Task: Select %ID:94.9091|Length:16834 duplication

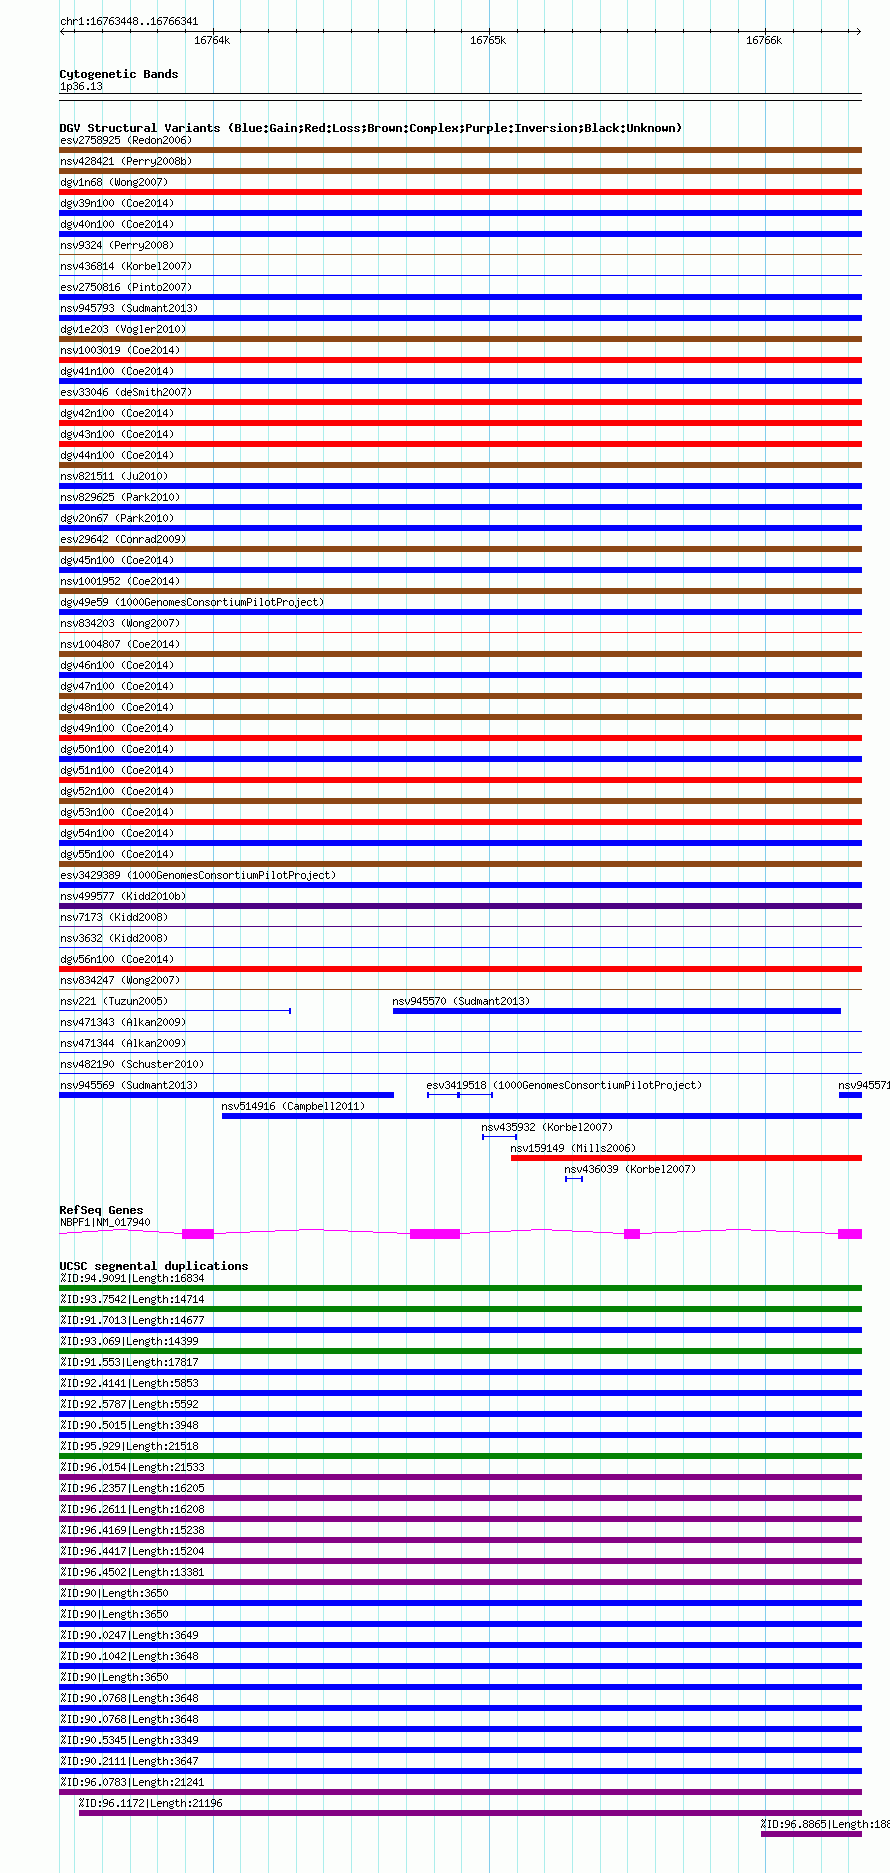Action: tap(132, 1278)
